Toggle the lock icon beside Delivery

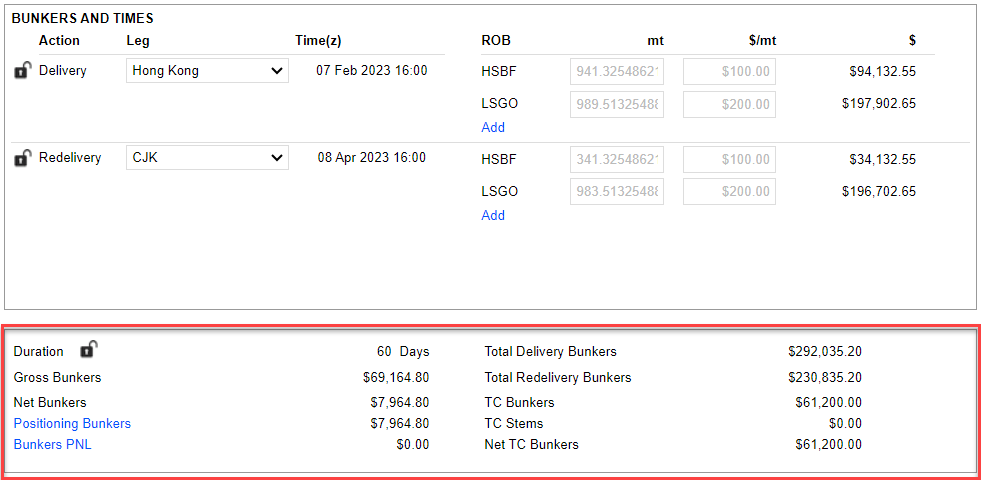[22, 71]
